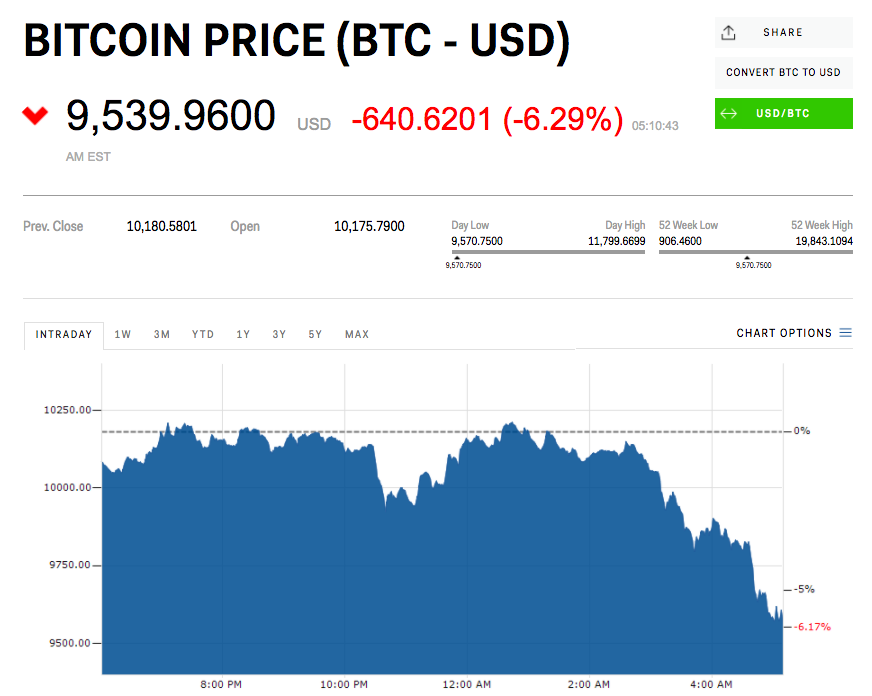Switch to the 3M chart range
Screen dimensions: 872x696
coord(162,335)
